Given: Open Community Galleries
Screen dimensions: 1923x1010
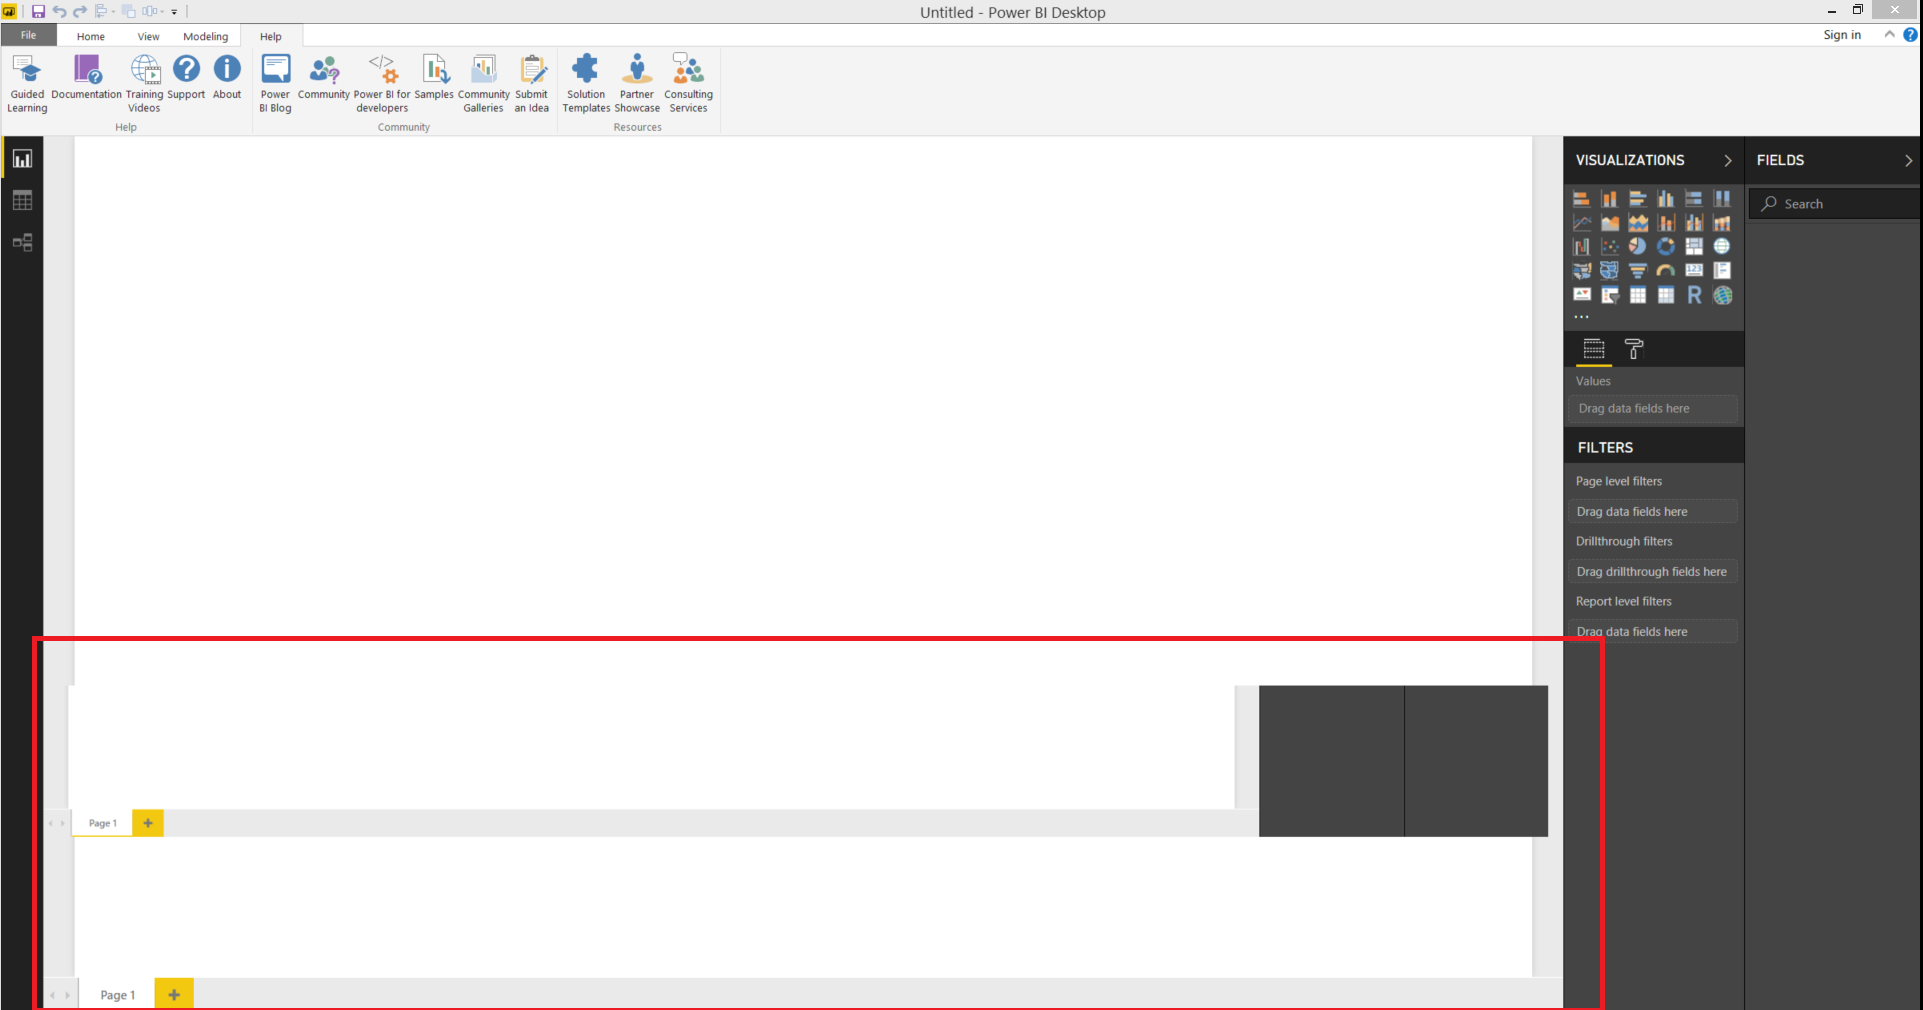Looking at the screenshot, I should (x=484, y=83).
